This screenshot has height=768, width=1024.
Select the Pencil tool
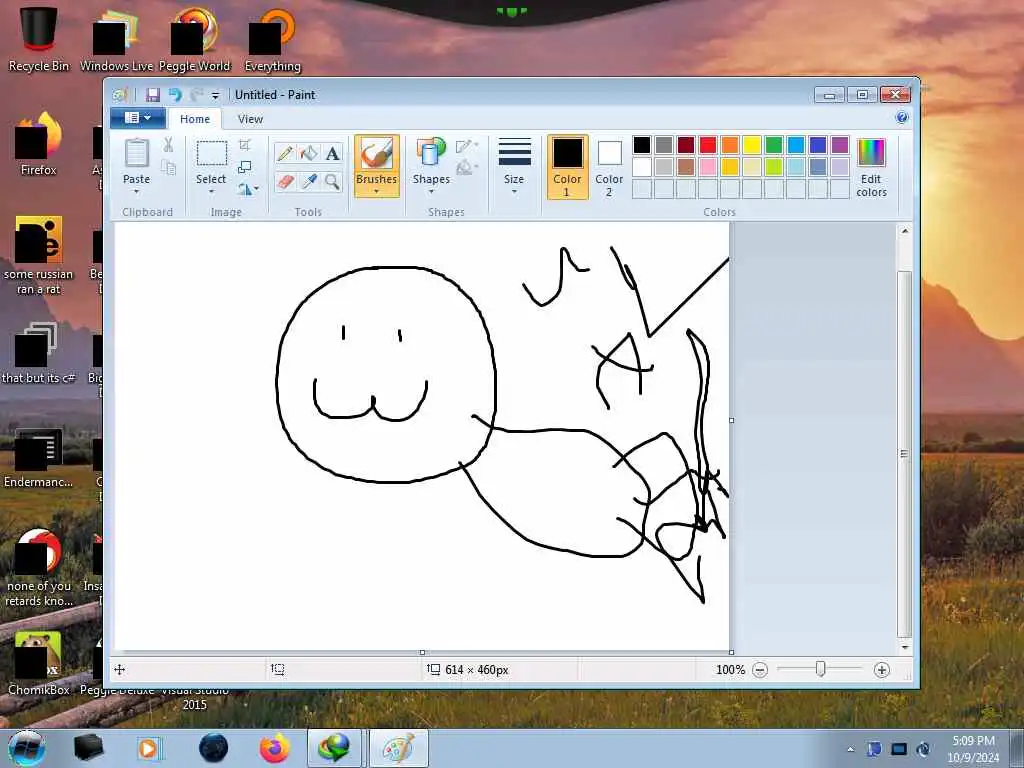point(285,153)
